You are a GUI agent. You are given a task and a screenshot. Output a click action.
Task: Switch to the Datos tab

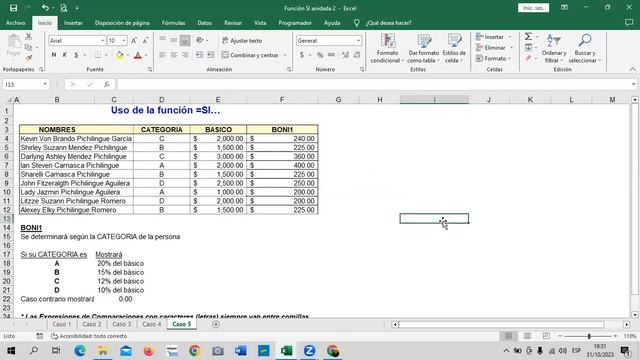[x=204, y=23]
